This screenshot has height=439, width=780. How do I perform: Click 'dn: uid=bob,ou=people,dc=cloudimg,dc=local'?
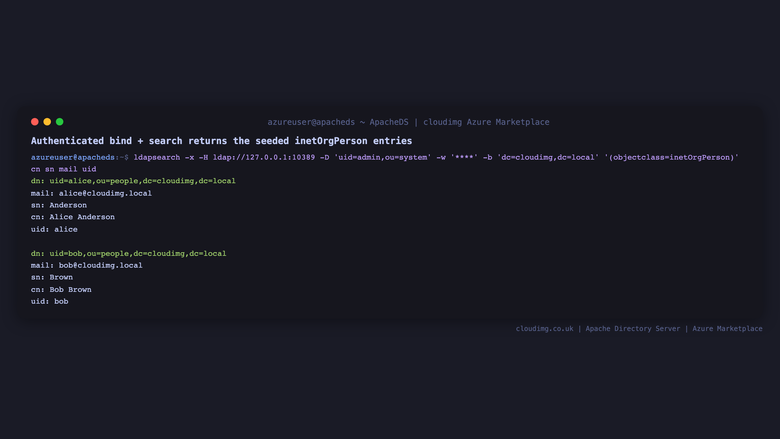128,254
